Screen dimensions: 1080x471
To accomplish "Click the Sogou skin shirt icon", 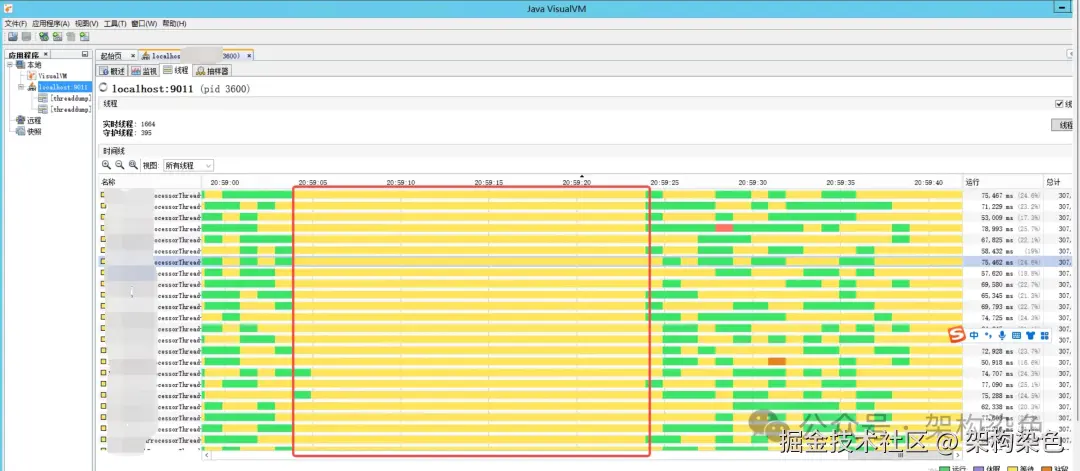I will 1030,335.
